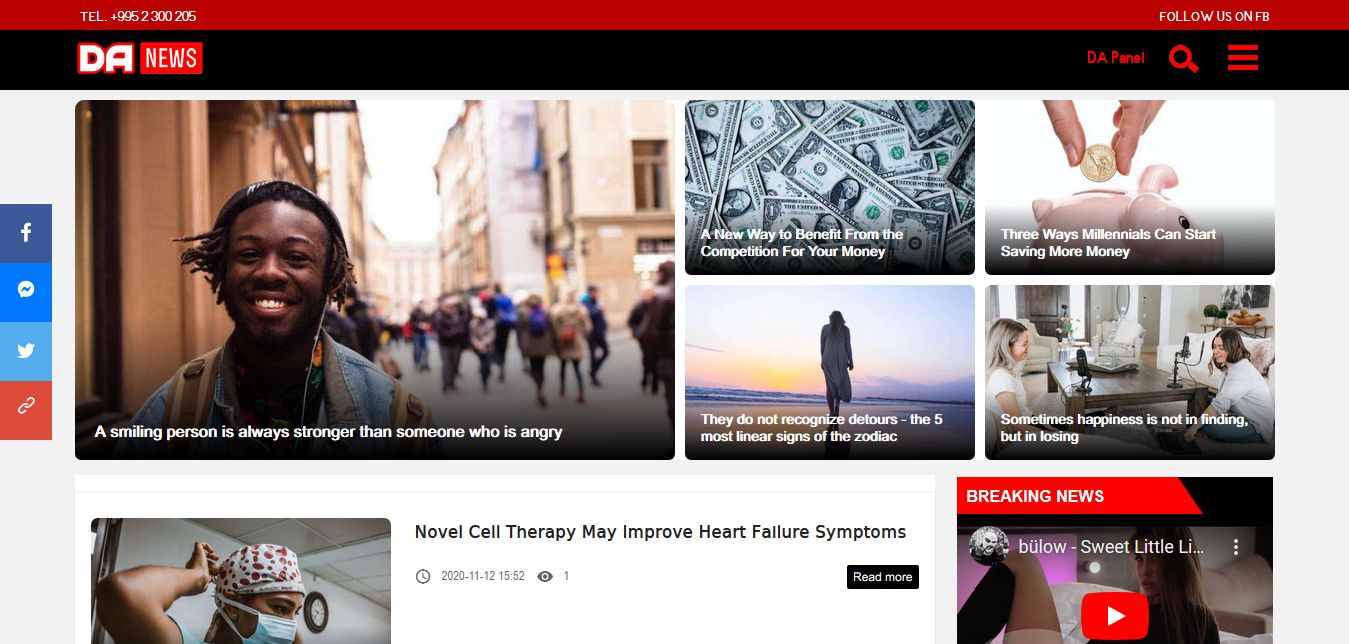Share via Facebook sidebar icon
This screenshot has width=1349, height=644.
[26, 233]
